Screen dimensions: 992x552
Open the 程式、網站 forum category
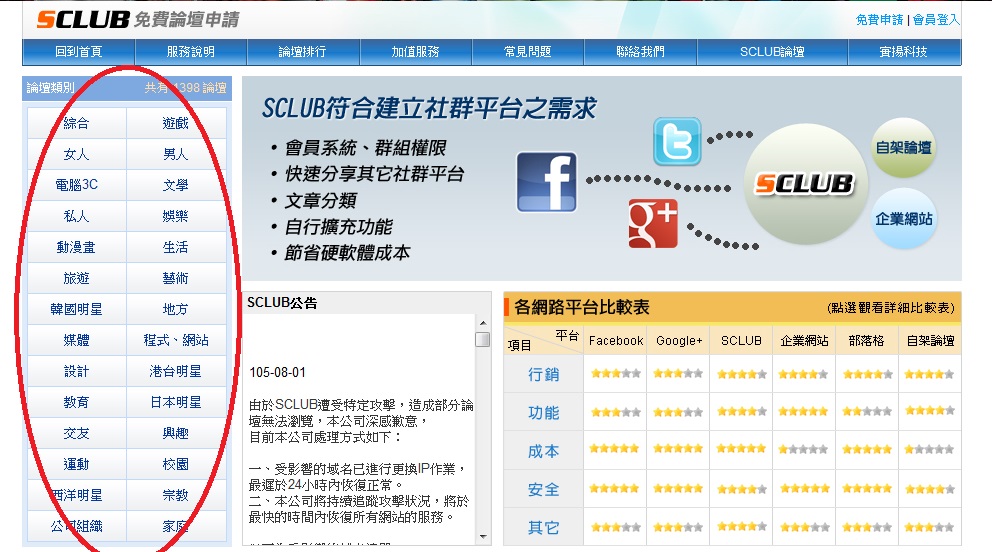[176, 340]
